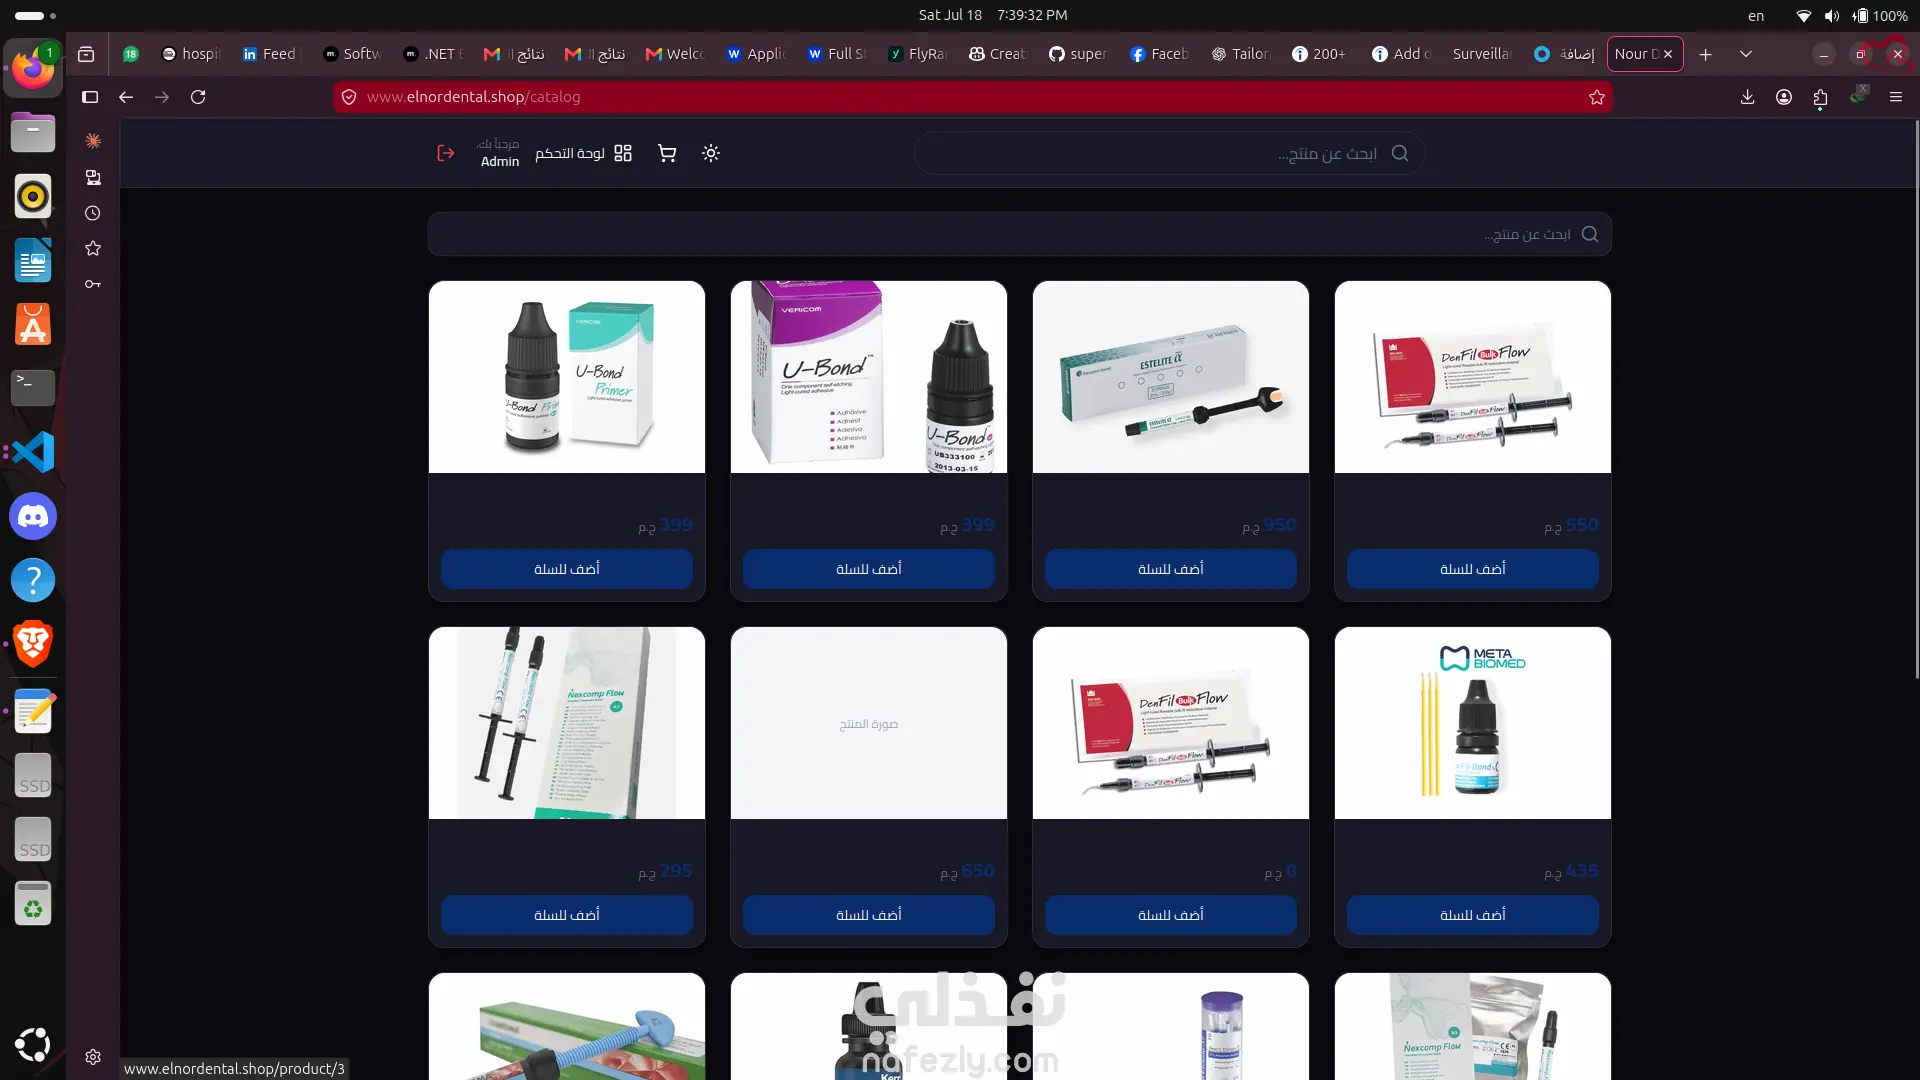Add the 650 placeholder-image product to cart
Screen dimensions: 1920x1080
coord(869,915)
